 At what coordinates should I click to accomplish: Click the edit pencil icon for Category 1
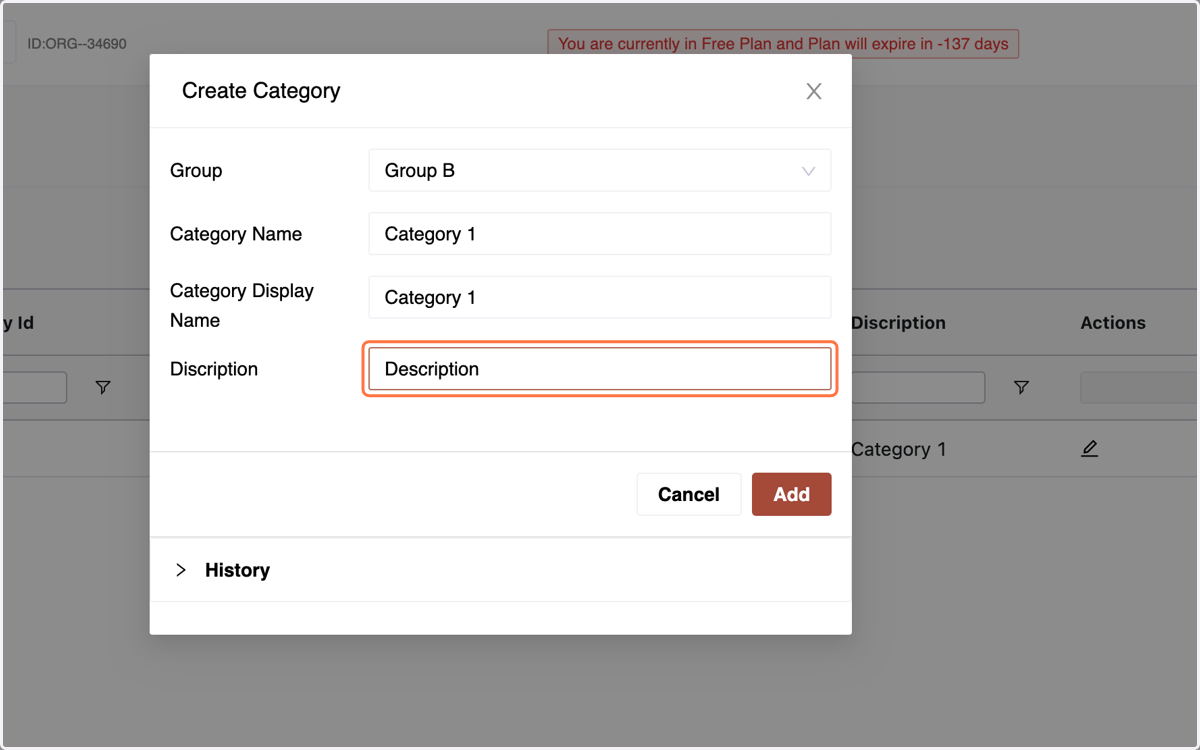tap(1090, 449)
